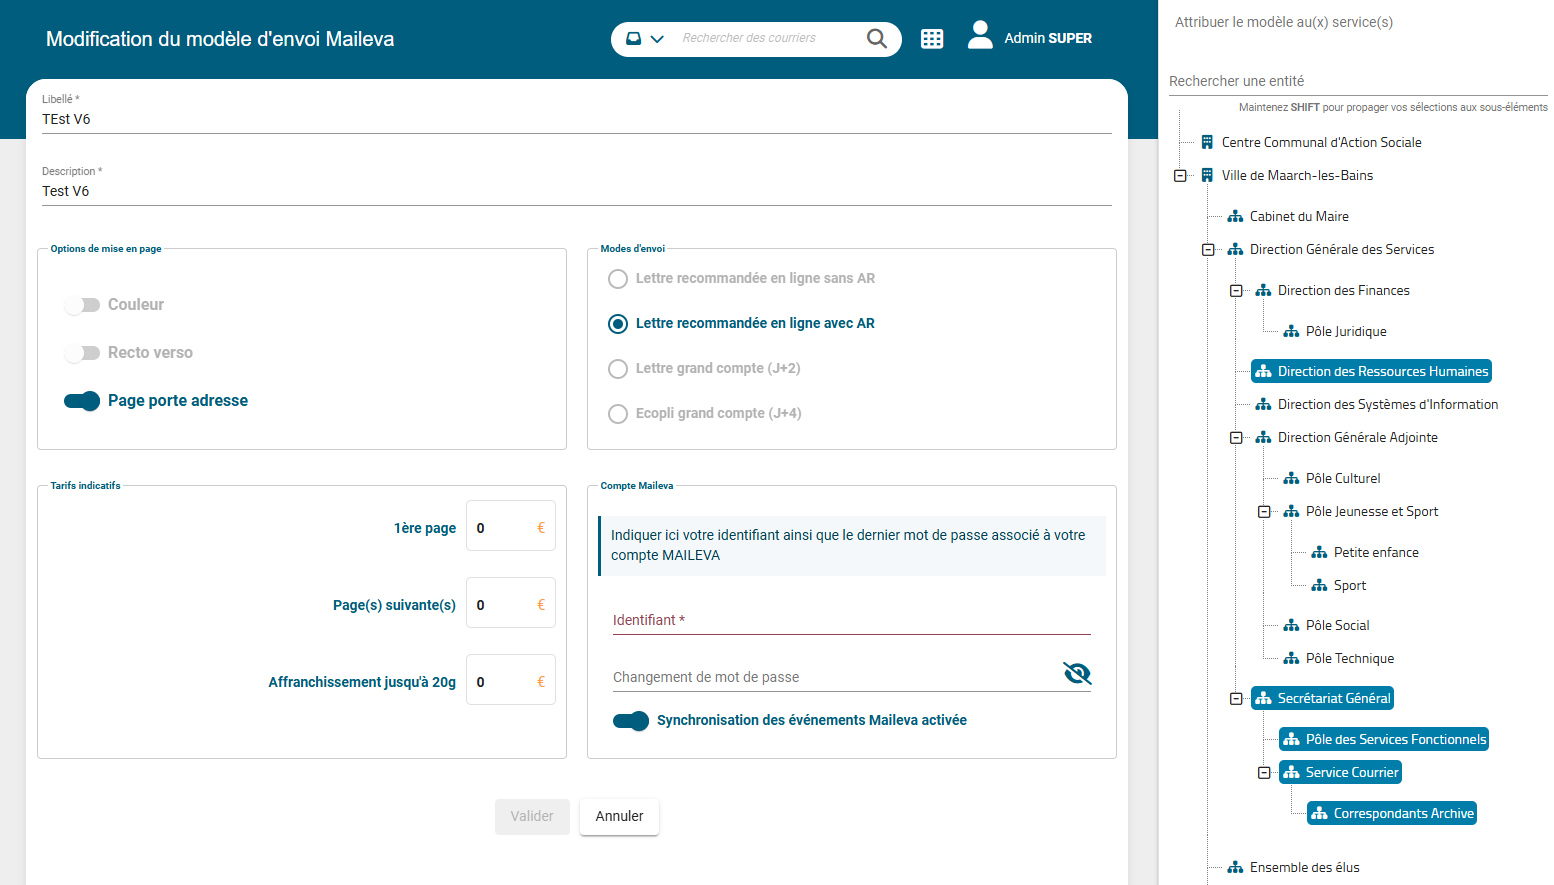Viewport: 1554px width, 885px height.
Task: Select Lettre recommandée en ligne avec AR
Action: 618,324
